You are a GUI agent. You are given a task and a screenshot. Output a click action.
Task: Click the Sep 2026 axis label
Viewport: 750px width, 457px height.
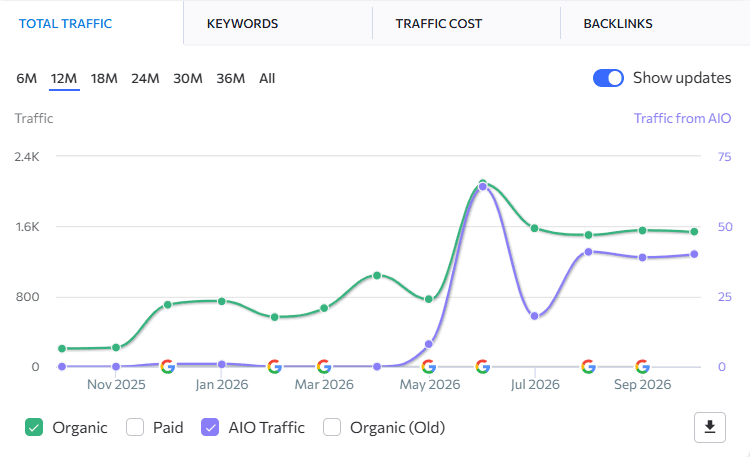(642, 384)
